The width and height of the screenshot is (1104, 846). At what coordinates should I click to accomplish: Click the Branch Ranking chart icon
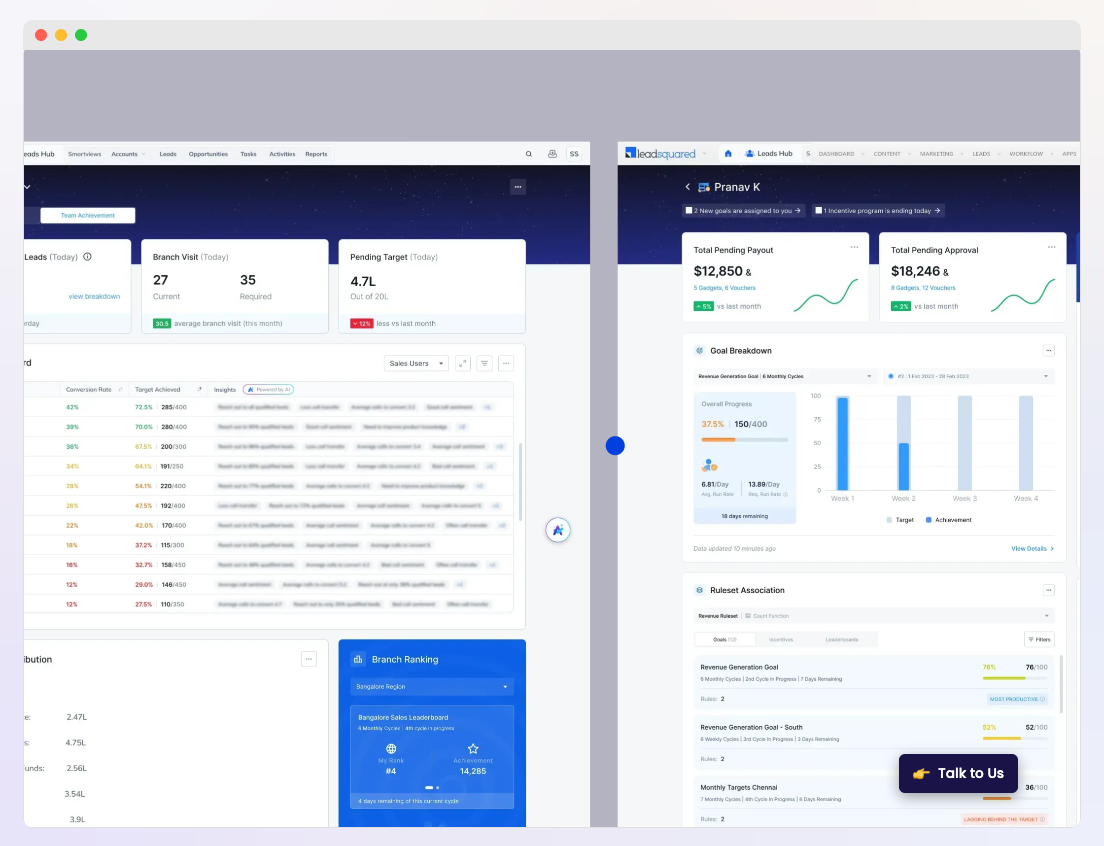(357, 659)
